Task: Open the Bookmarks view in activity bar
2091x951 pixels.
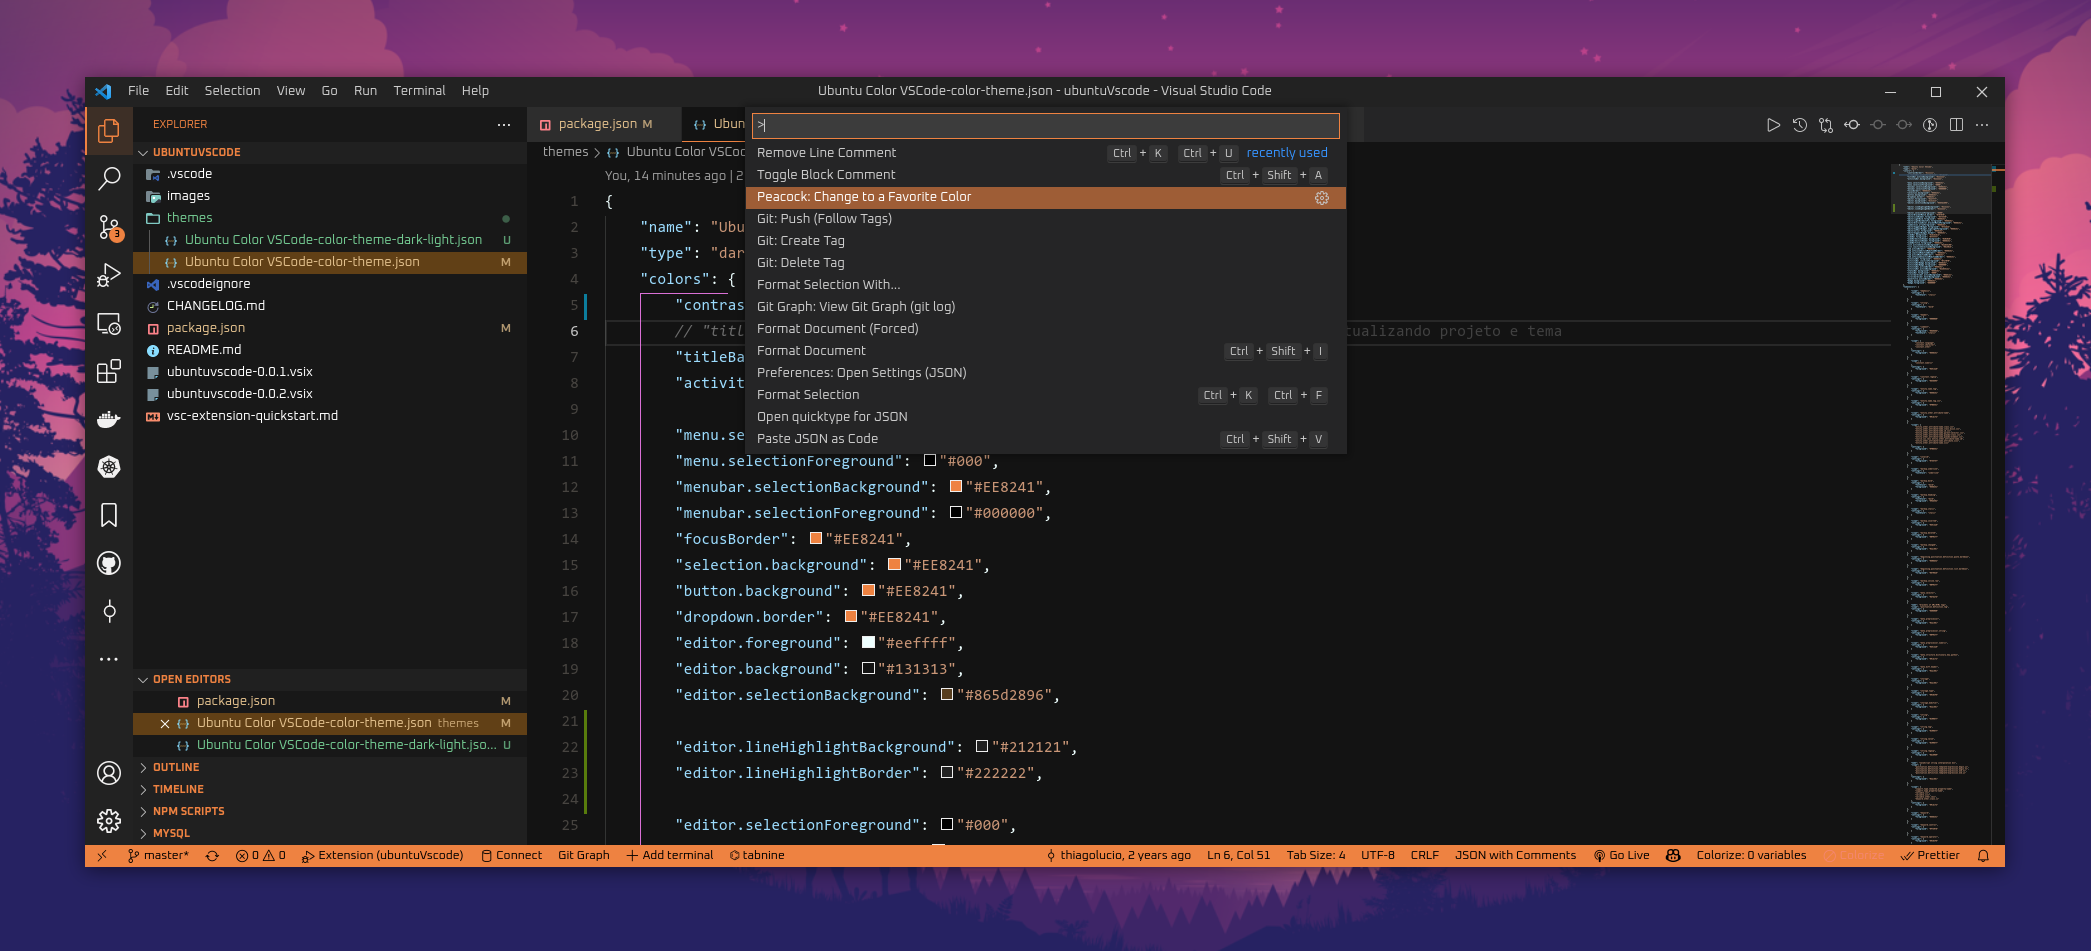Action: [109, 515]
